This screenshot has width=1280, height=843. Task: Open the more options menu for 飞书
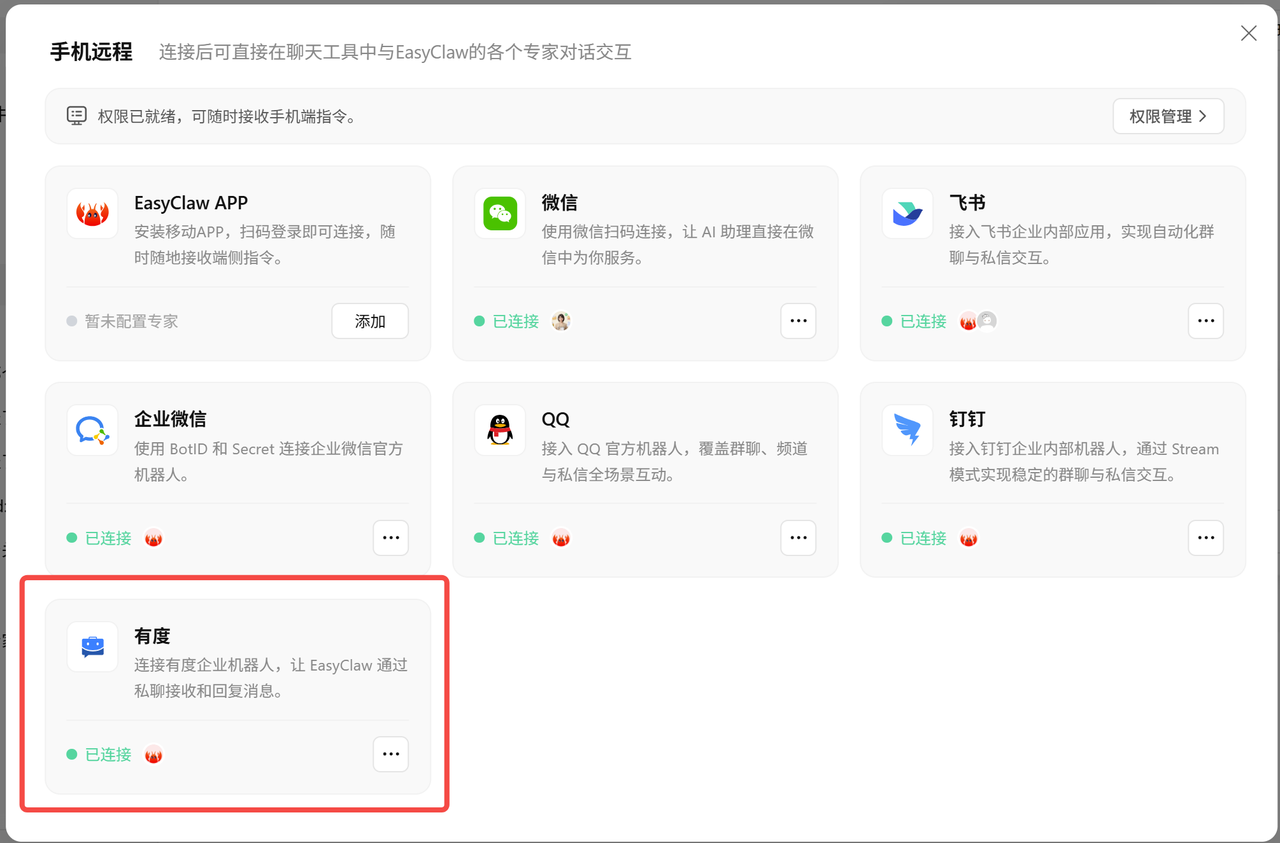coord(1206,321)
